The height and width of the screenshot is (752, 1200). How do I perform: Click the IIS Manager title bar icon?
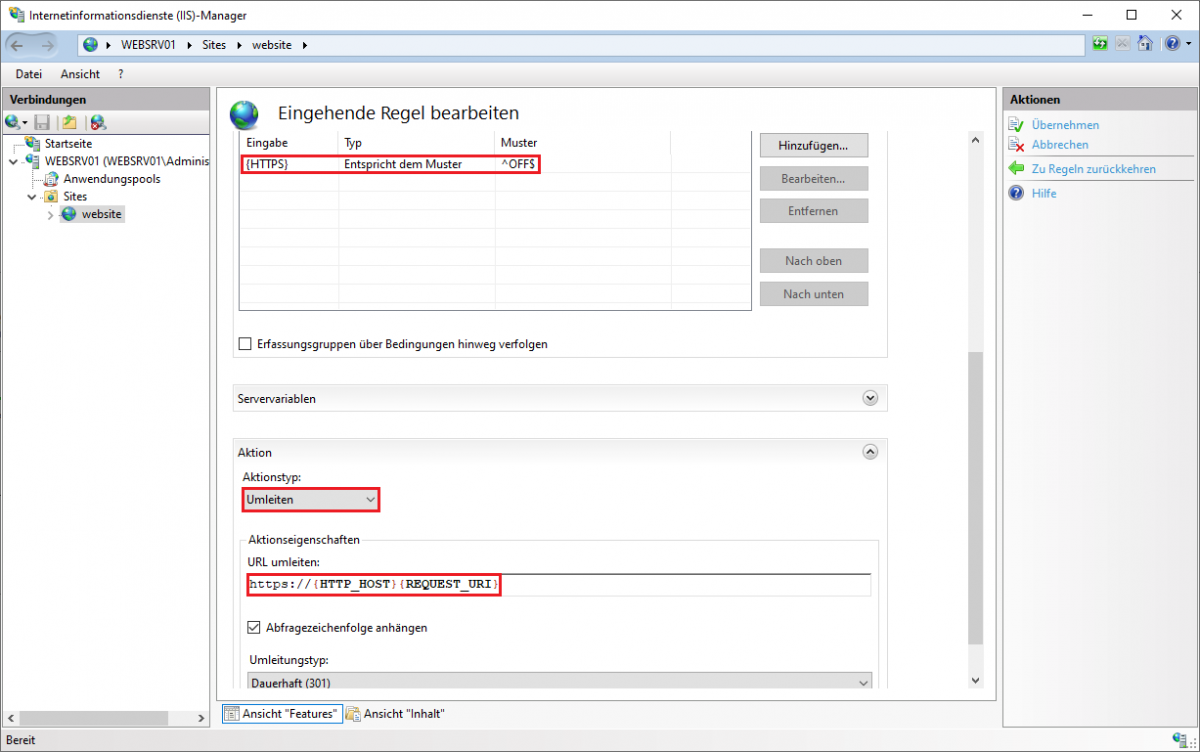click(x=17, y=15)
